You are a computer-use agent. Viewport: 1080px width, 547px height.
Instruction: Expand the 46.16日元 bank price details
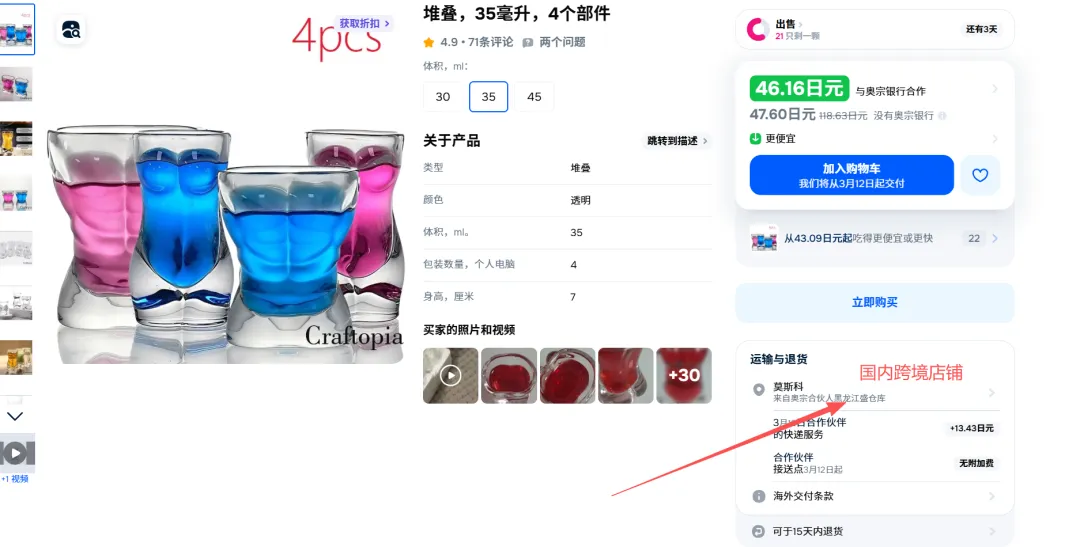point(994,89)
